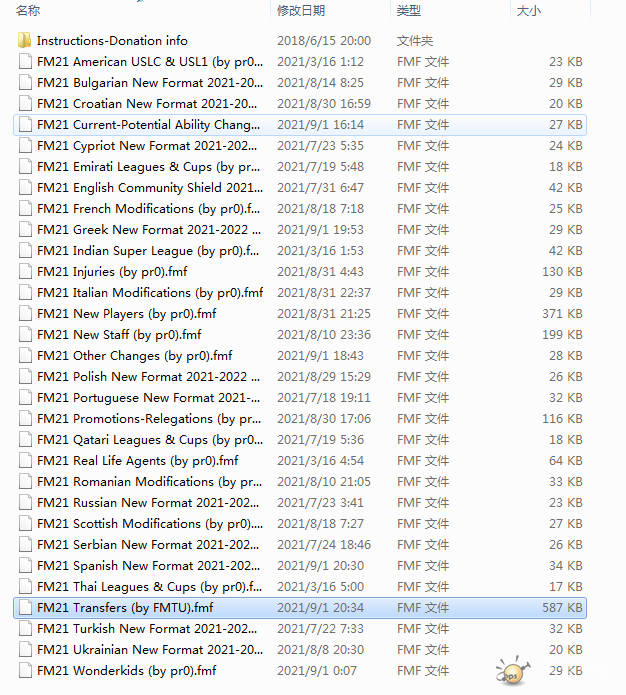Click the 130 KB size value
The image size is (626, 695).
[562, 272]
